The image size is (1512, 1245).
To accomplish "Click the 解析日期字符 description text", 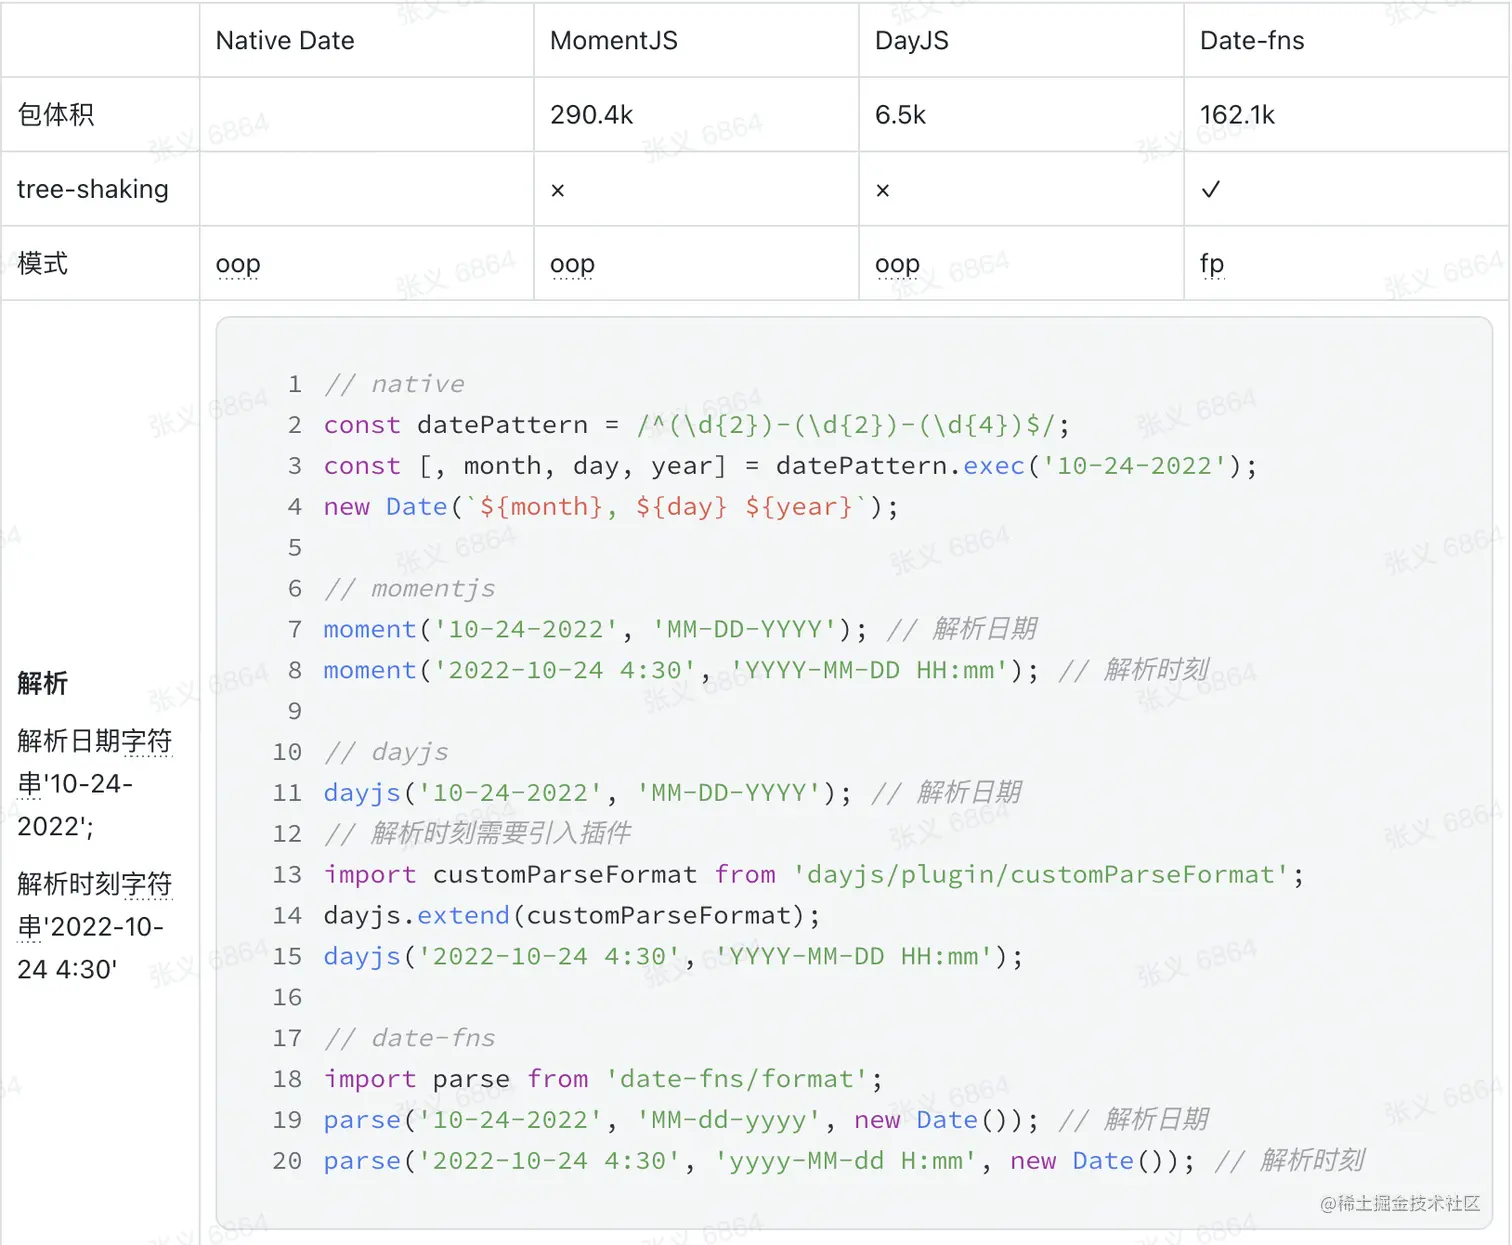I will 94,741.
